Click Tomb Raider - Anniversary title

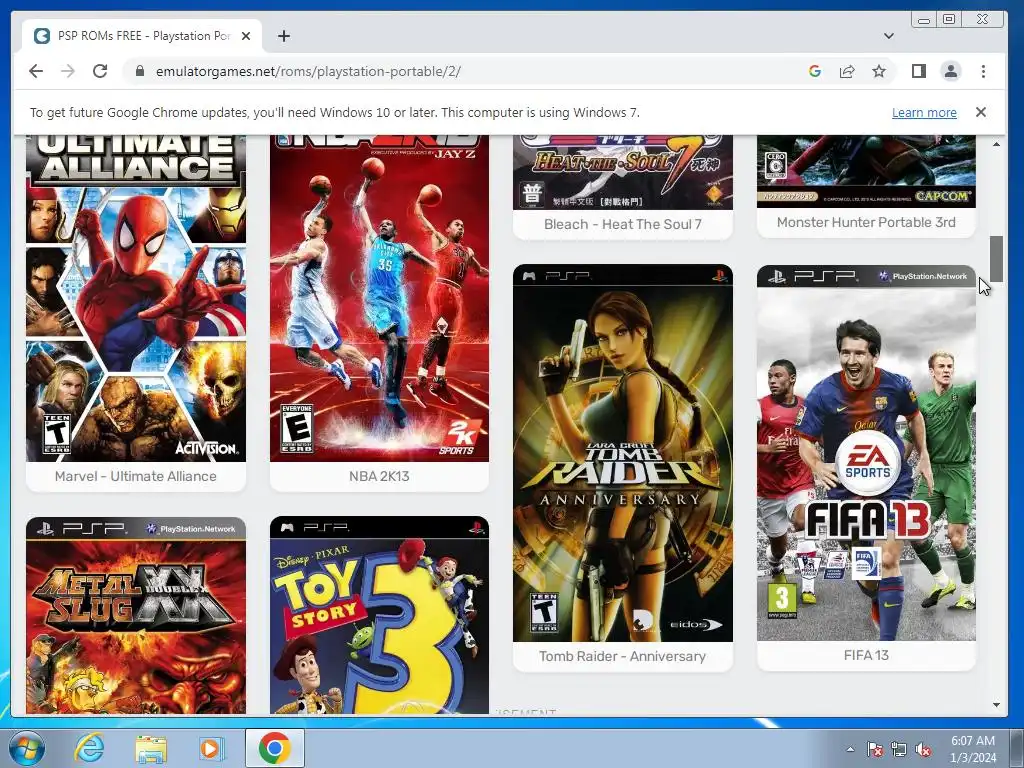click(622, 656)
